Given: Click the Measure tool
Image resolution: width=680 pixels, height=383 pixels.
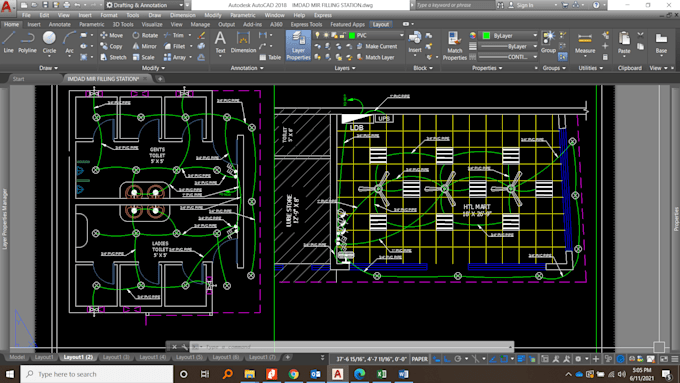Looking at the screenshot, I should [585, 43].
